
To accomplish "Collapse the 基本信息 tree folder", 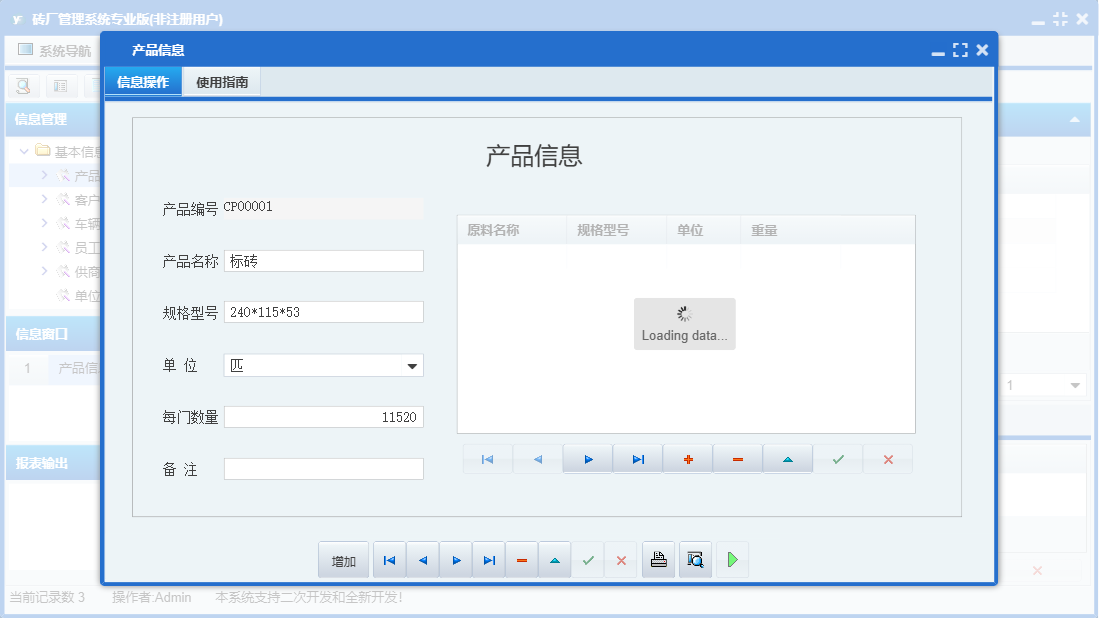I will pos(24,150).
